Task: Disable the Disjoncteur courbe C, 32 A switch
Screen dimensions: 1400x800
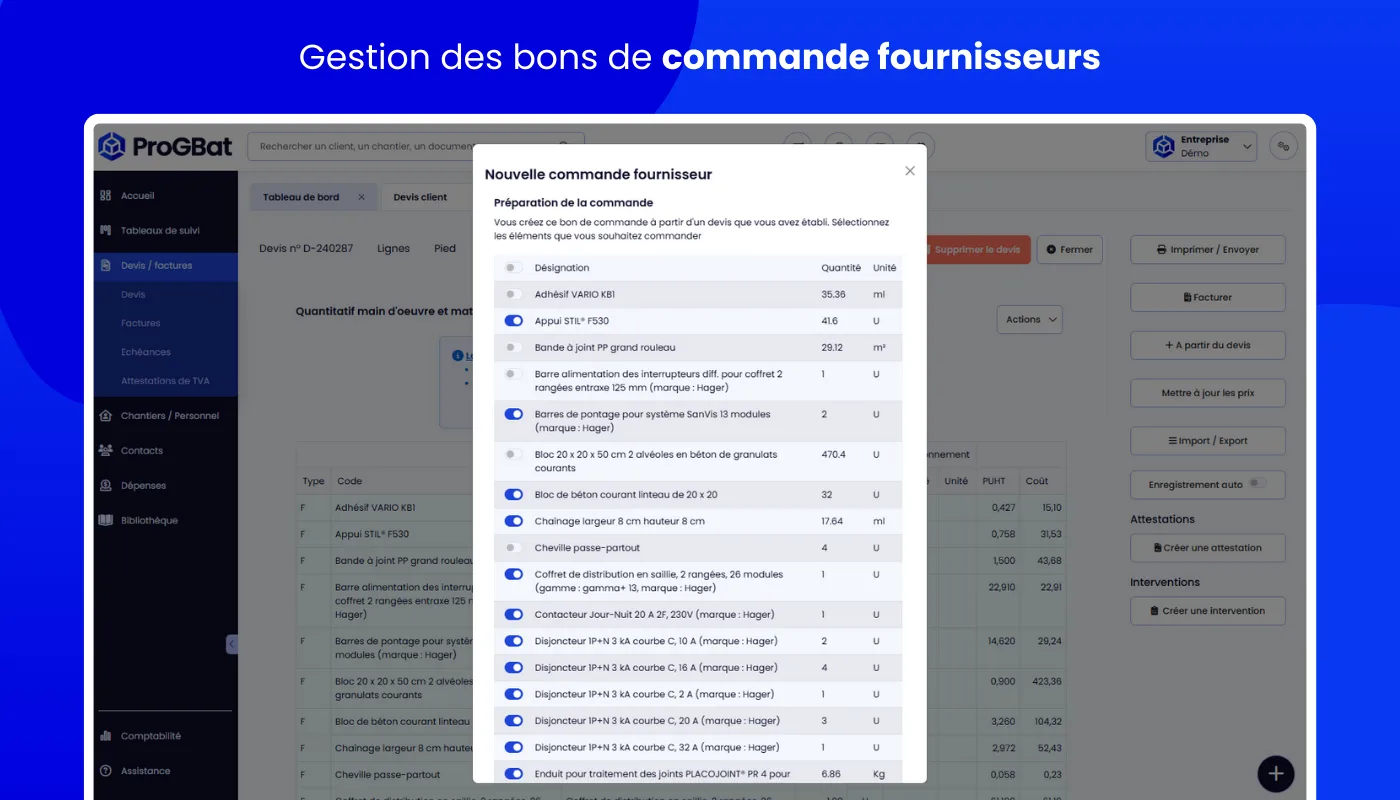Action: click(x=514, y=747)
